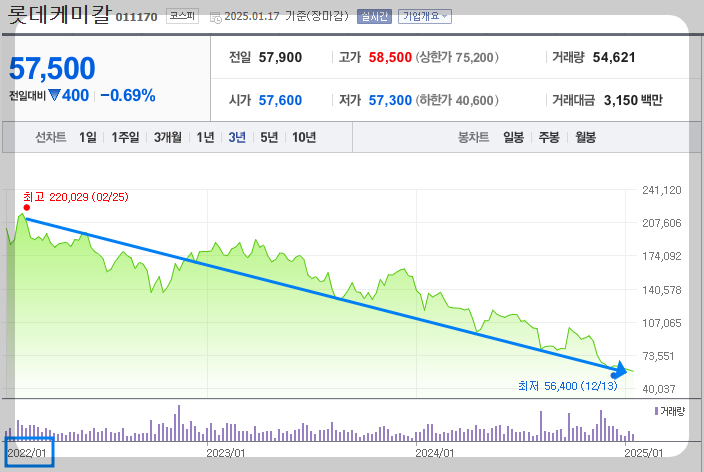Click the 2025/01 axis label
This screenshot has width=704, height=472.
pos(644,453)
